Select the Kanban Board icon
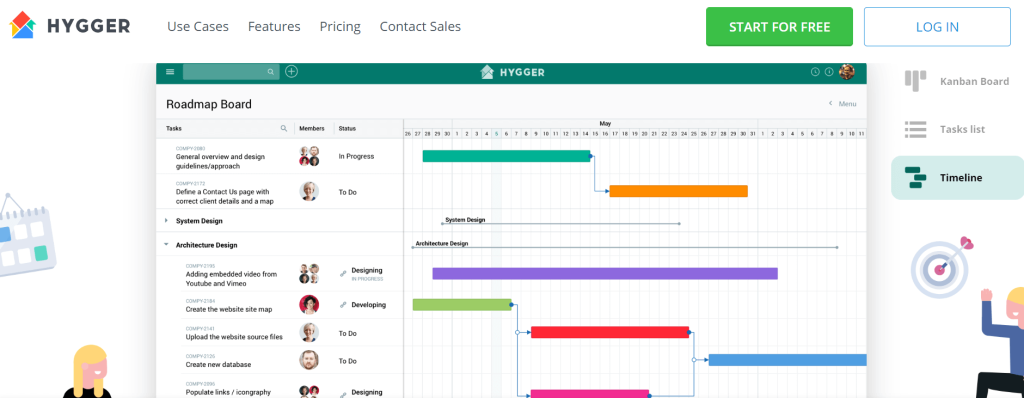The width and height of the screenshot is (1024, 398). [x=916, y=81]
